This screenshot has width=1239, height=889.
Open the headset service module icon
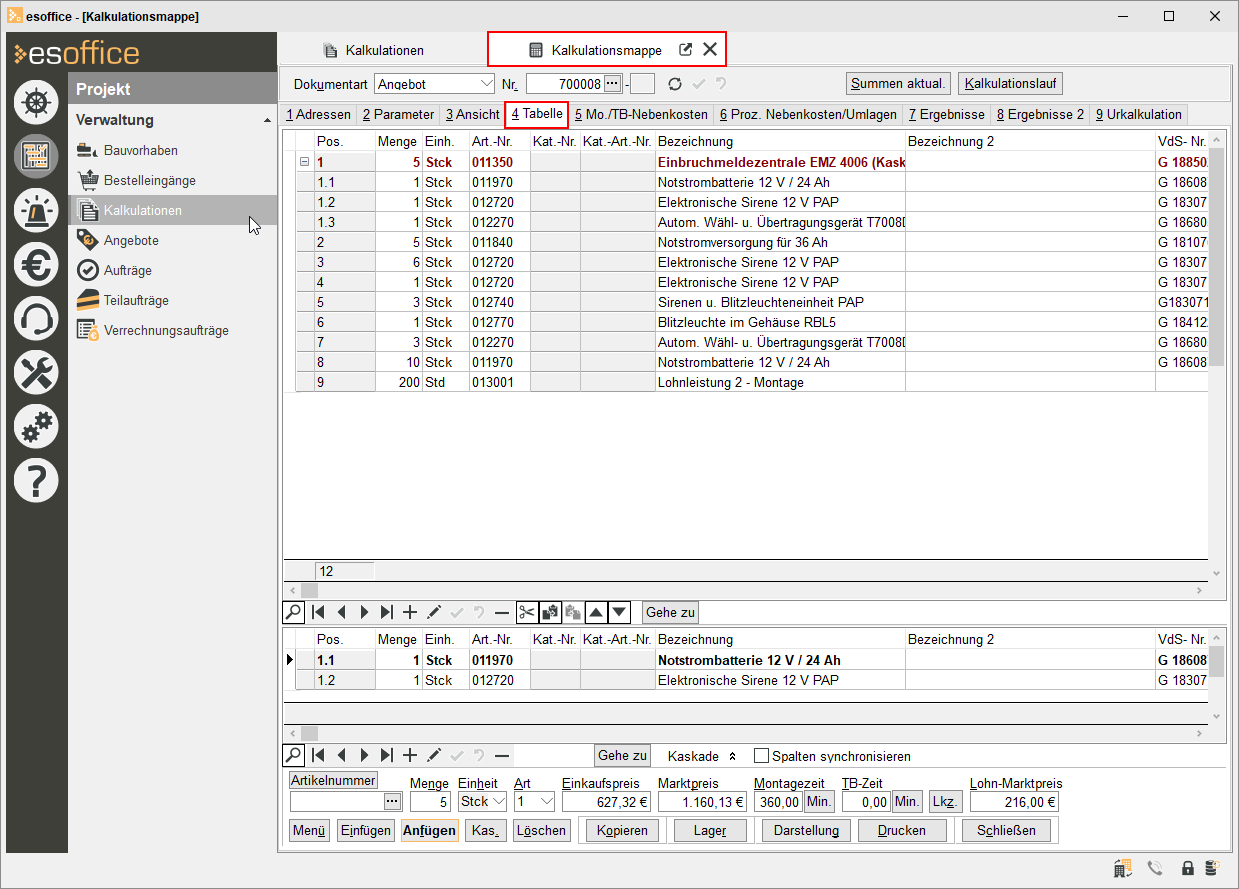(36, 320)
